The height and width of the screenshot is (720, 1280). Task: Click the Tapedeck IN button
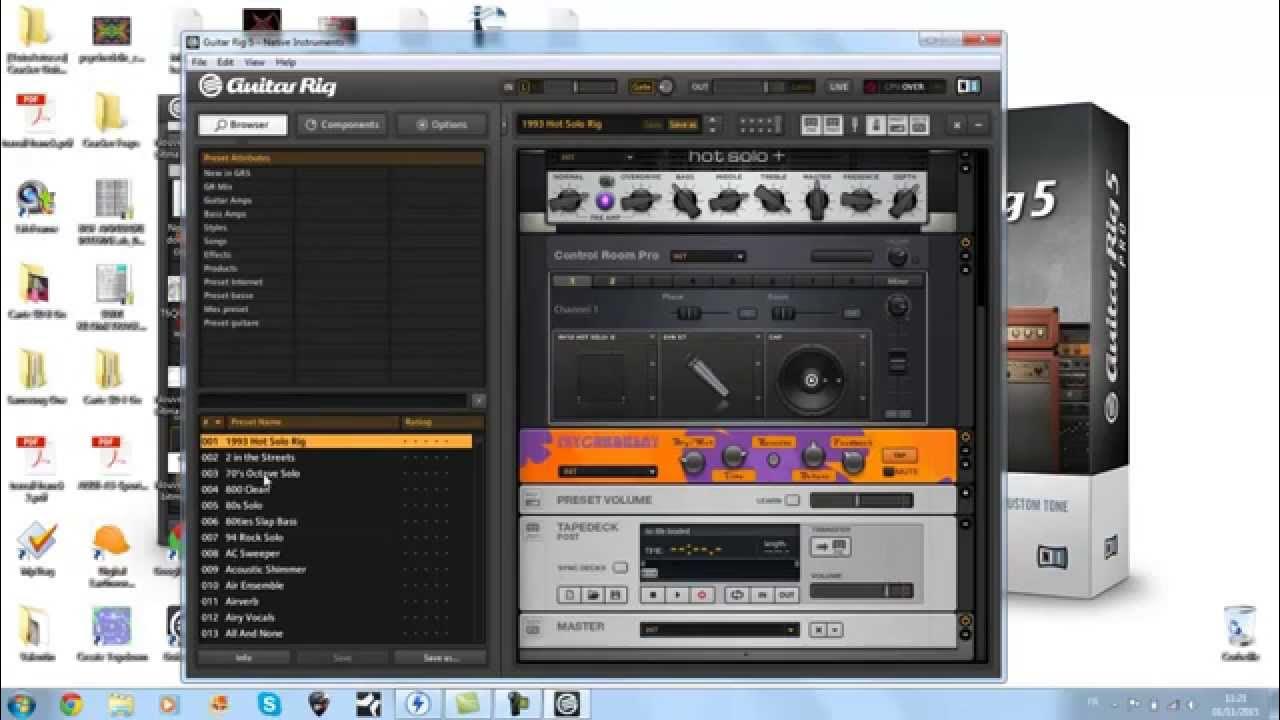click(762, 595)
